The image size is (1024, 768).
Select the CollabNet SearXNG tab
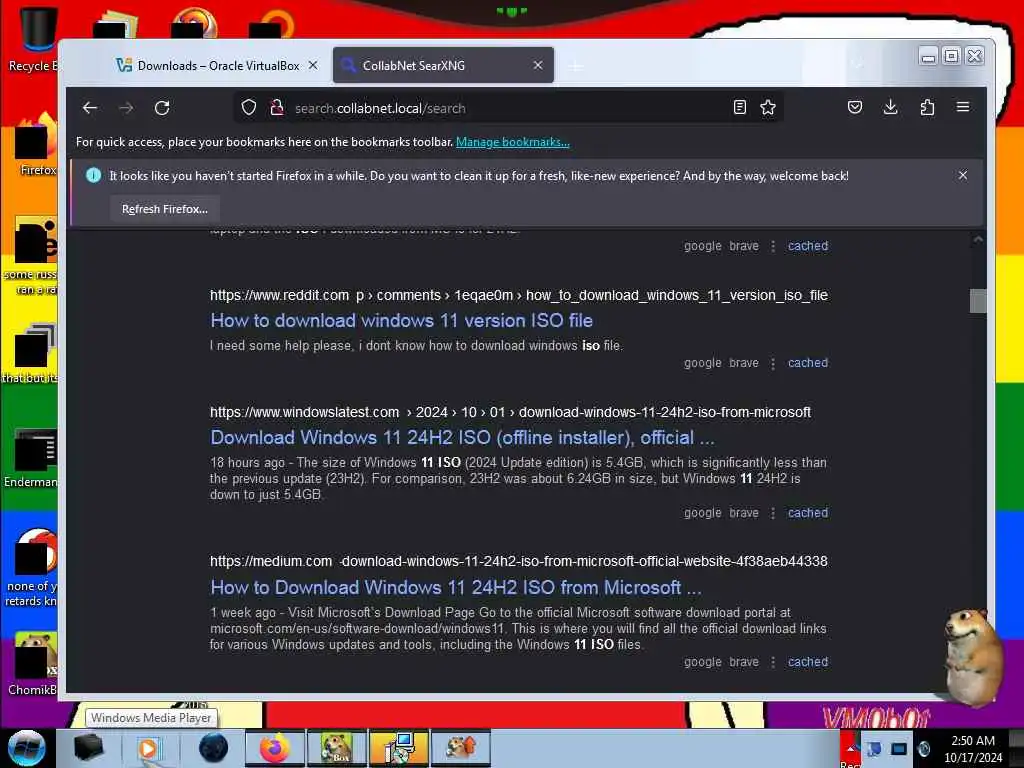click(443, 65)
